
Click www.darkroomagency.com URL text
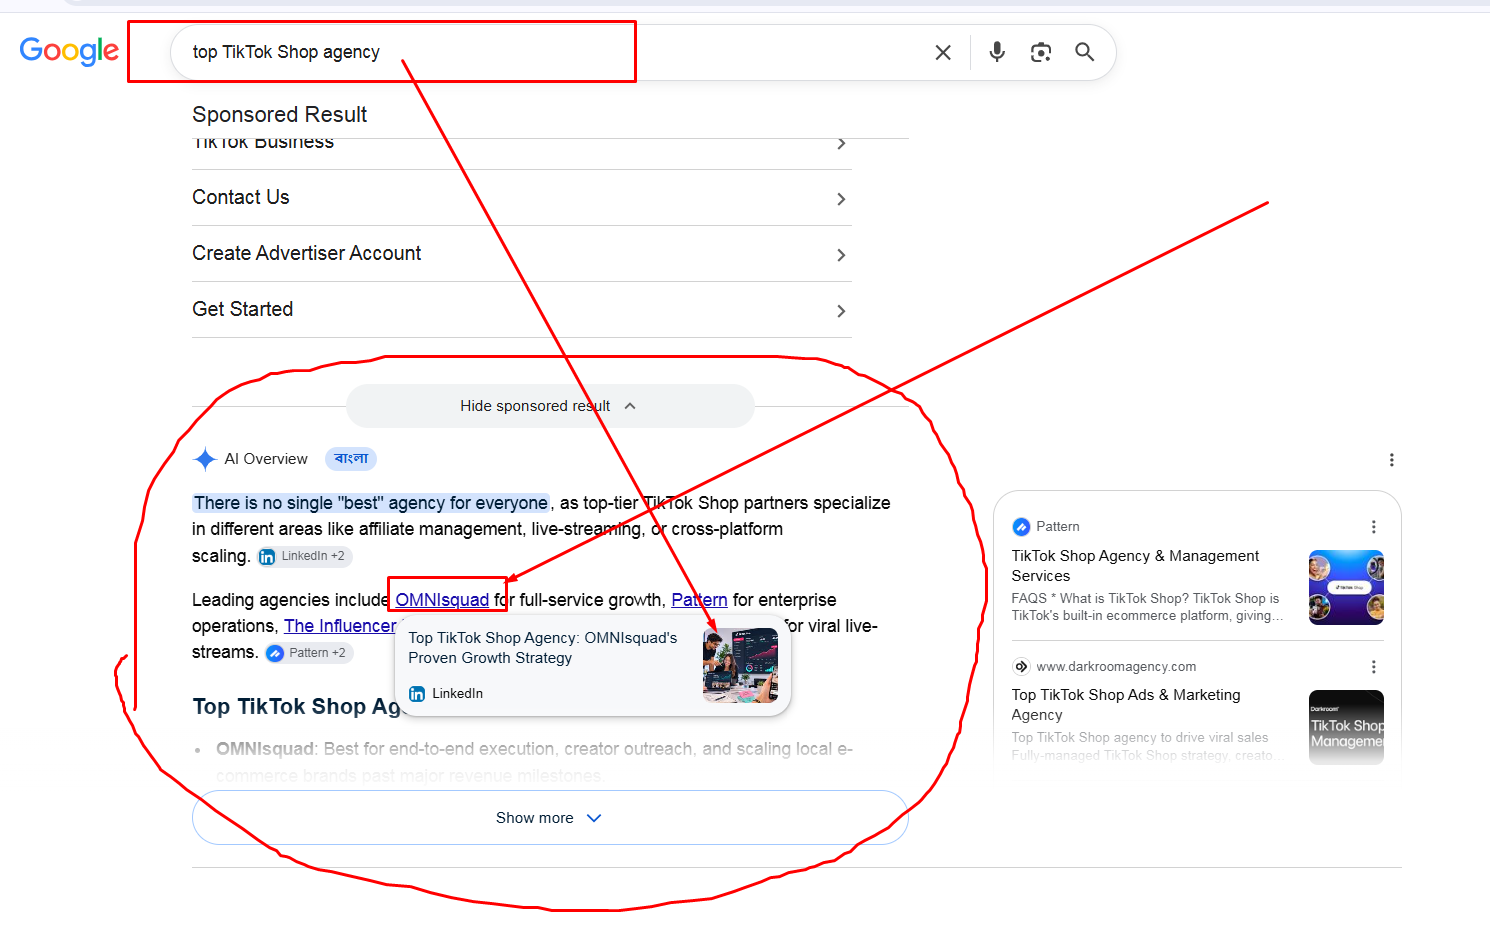(x=1116, y=667)
